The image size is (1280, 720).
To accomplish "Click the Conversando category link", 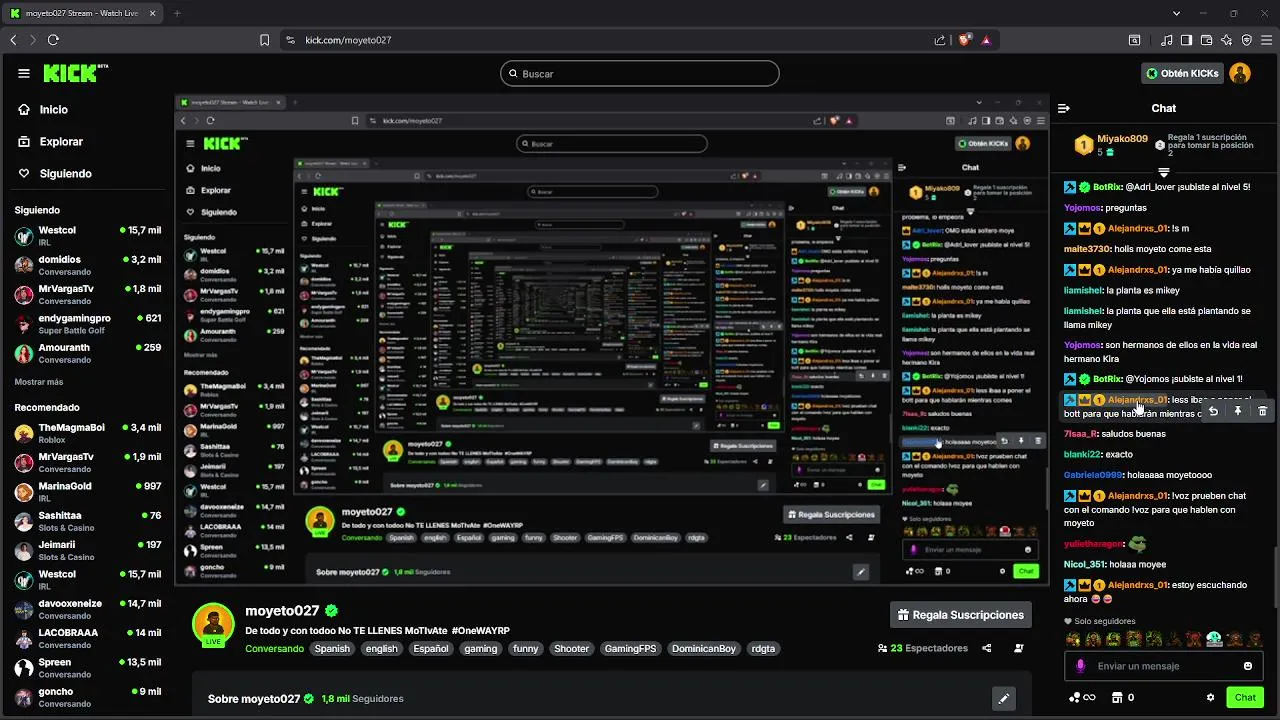I will [274, 649].
